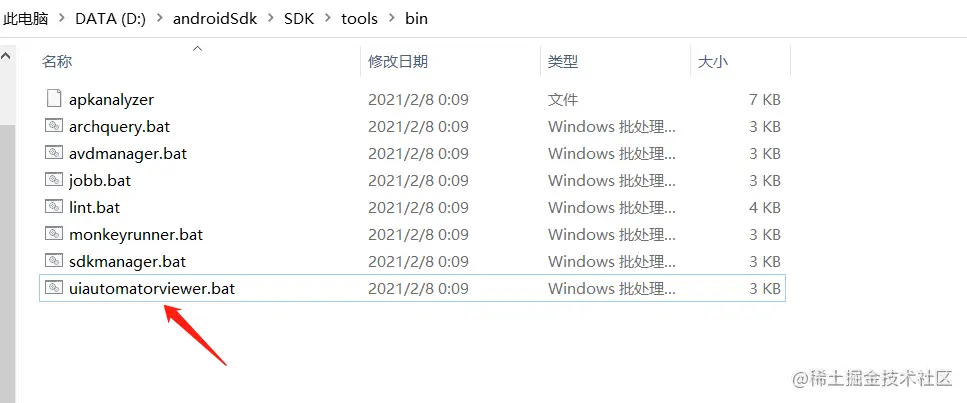Expand the chevron after tools in breadcrumb
Viewport: 967px width, 403px height.
pos(392,19)
